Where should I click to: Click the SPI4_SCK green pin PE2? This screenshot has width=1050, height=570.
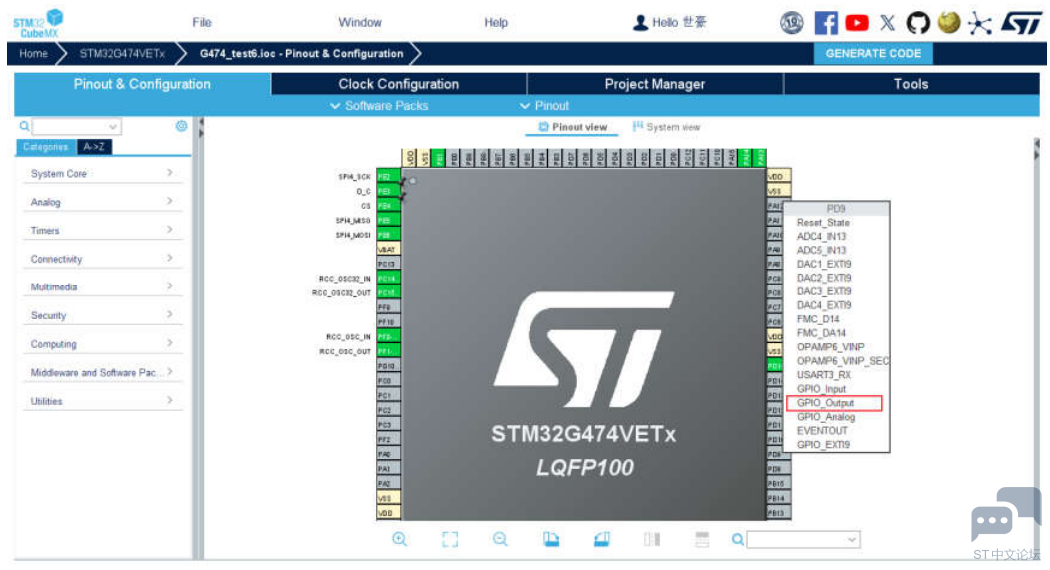coord(388,176)
